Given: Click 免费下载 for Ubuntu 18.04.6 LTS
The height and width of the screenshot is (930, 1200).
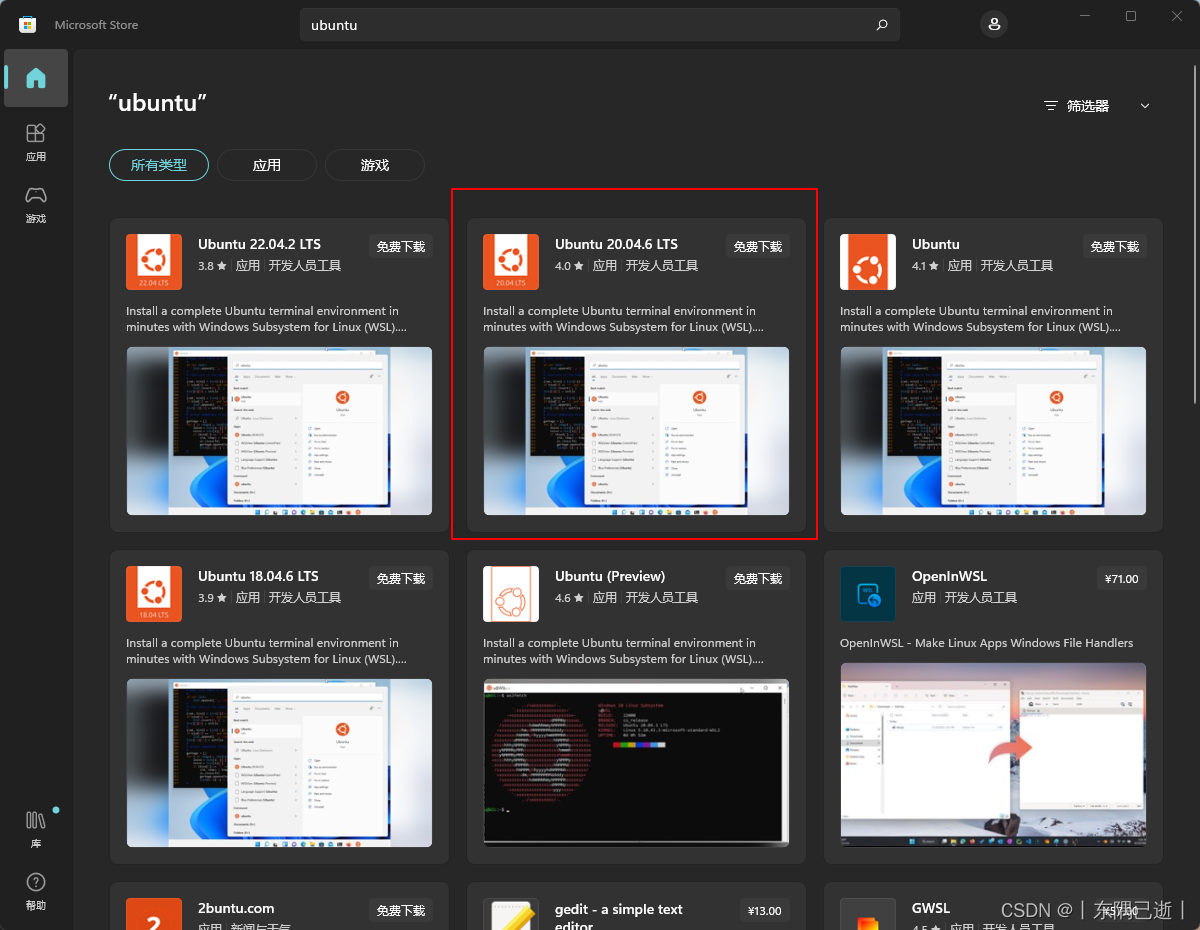Looking at the screenshot, I should tap(401, 578).
